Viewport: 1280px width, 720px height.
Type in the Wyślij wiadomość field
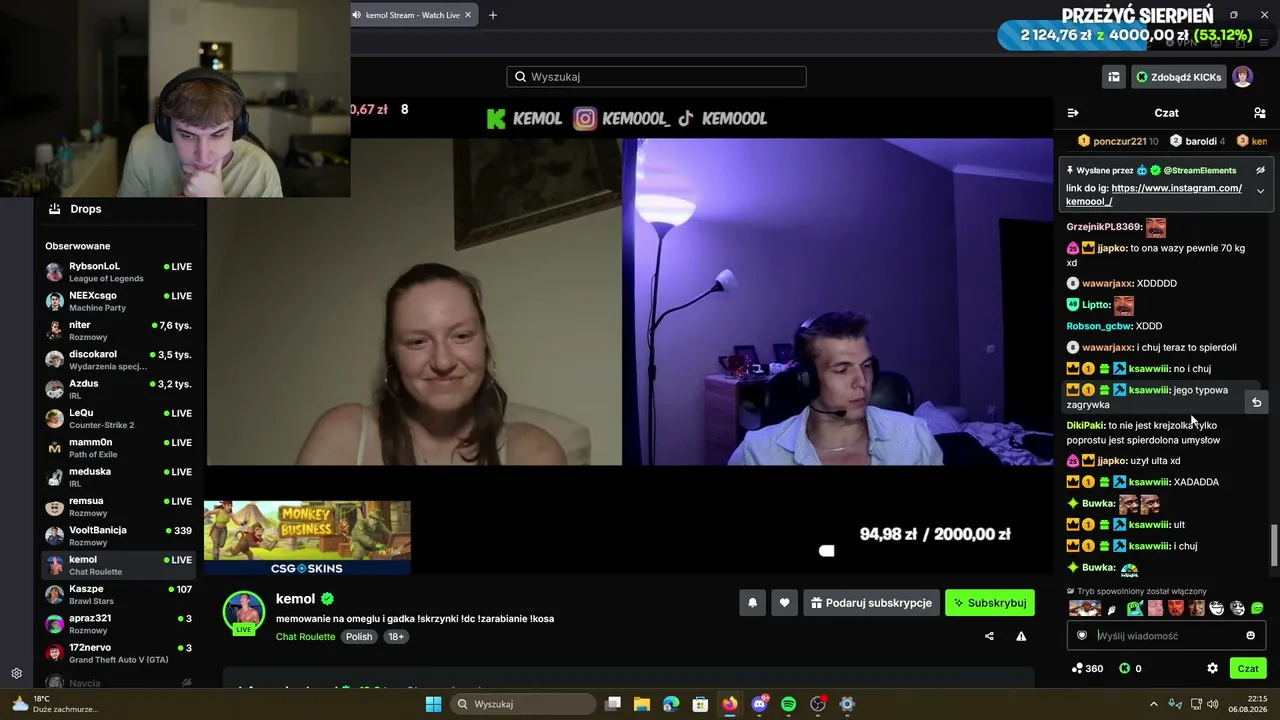coord(1166,635)
